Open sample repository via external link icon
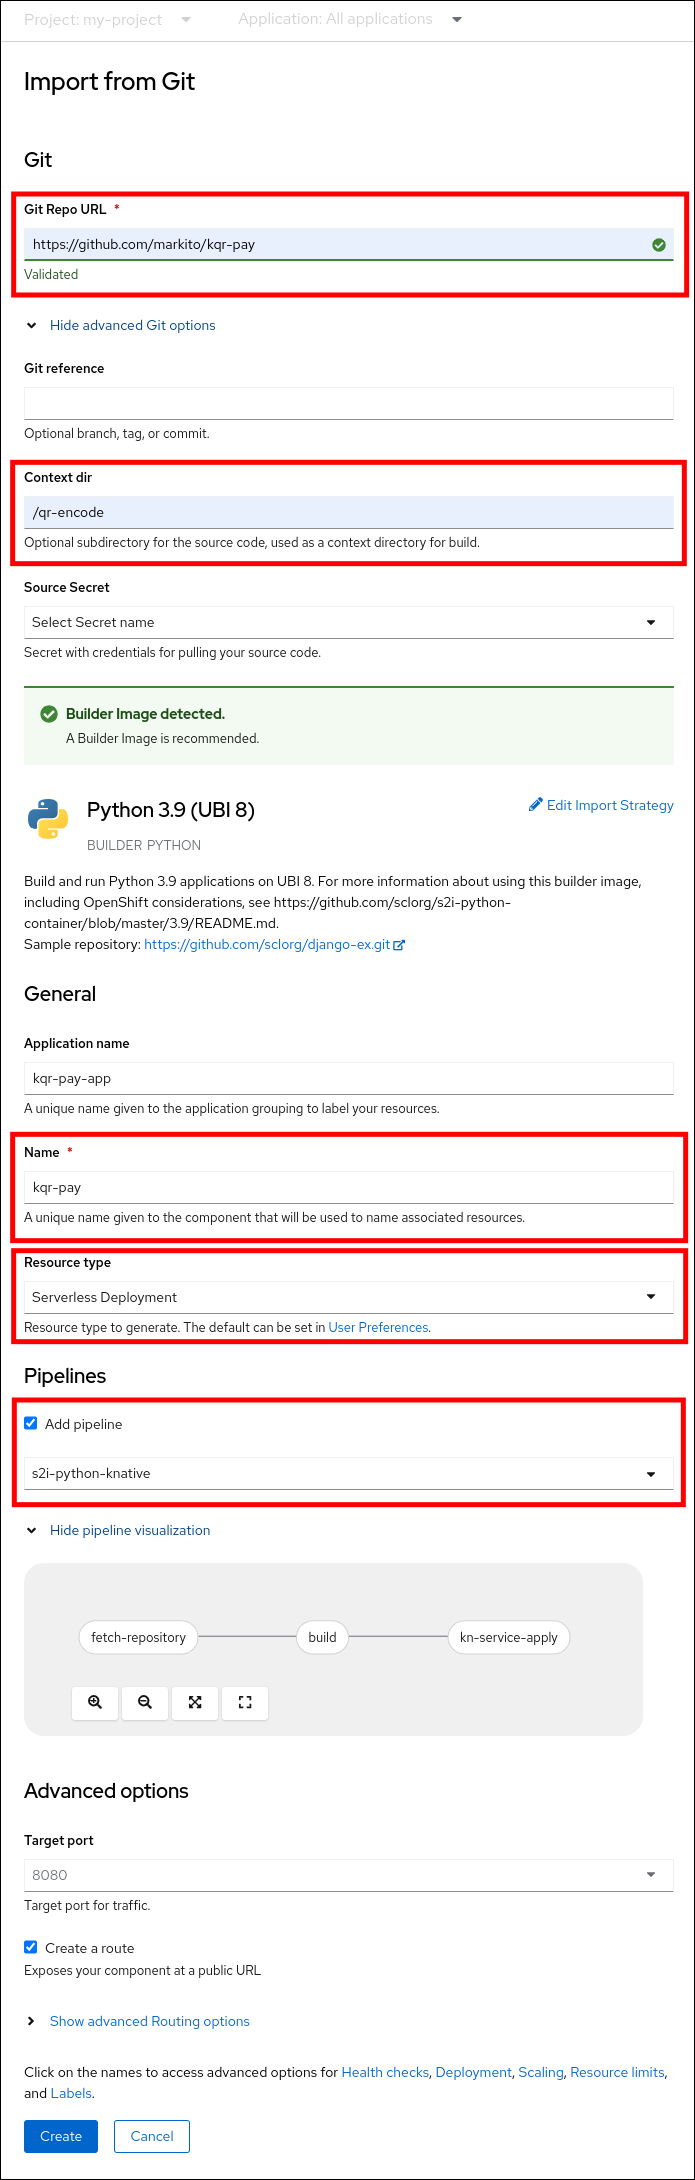This screenshot has width=695, height=2180. tap(401, 944)
